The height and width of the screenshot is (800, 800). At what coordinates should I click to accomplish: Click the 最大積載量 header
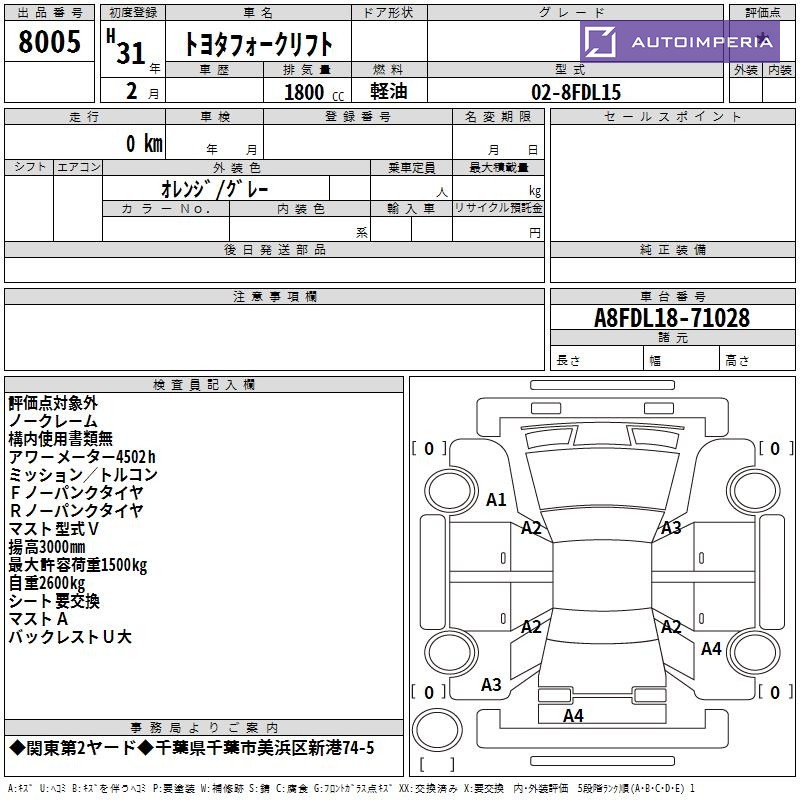coord(498,167)
